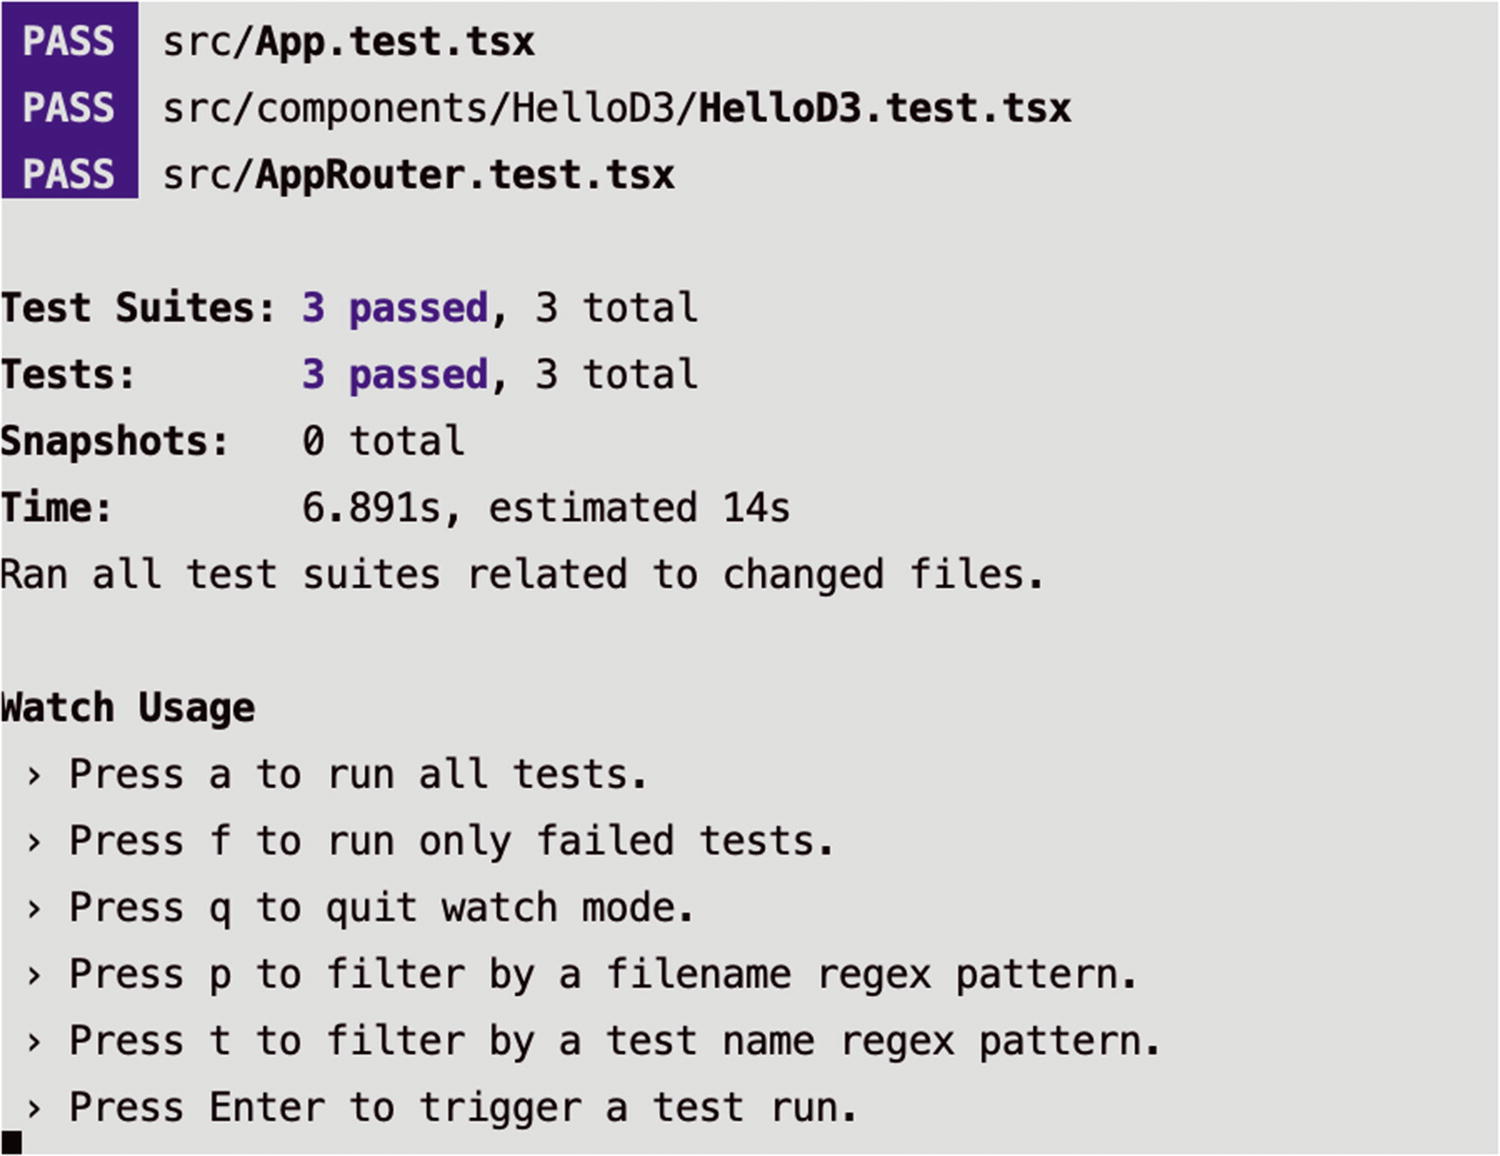Click '3 passed' in the Test Suites row

pos(395,308)
